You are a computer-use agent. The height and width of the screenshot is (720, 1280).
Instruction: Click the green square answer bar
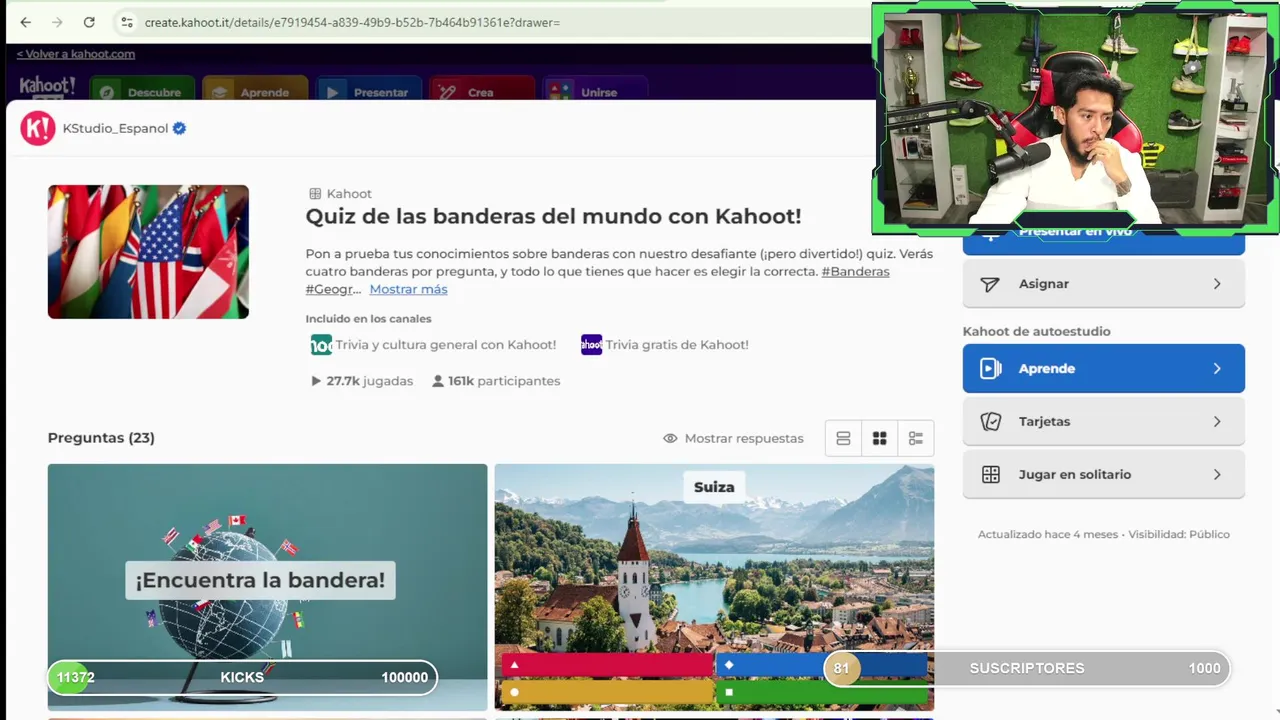pyautogui.click(x=824, y=692)
